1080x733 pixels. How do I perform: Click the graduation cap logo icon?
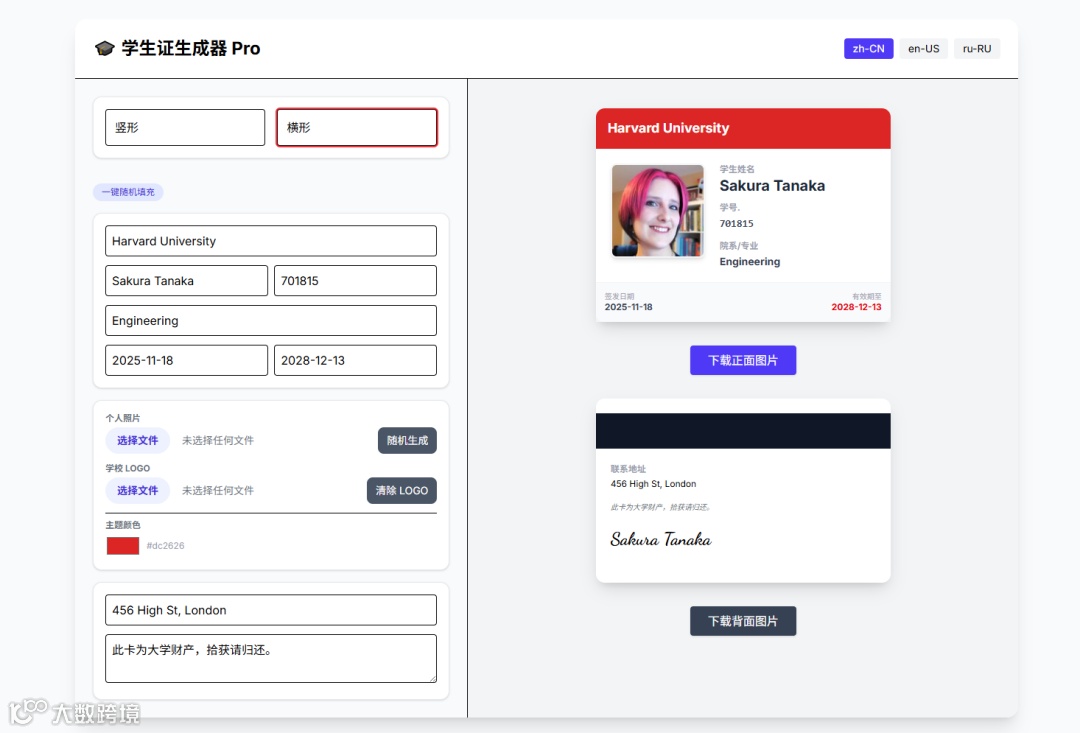(105, 48)
